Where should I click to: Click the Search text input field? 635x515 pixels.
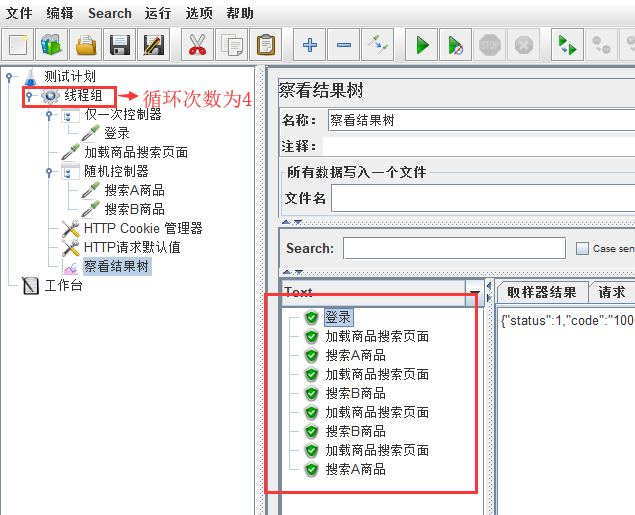453,248
